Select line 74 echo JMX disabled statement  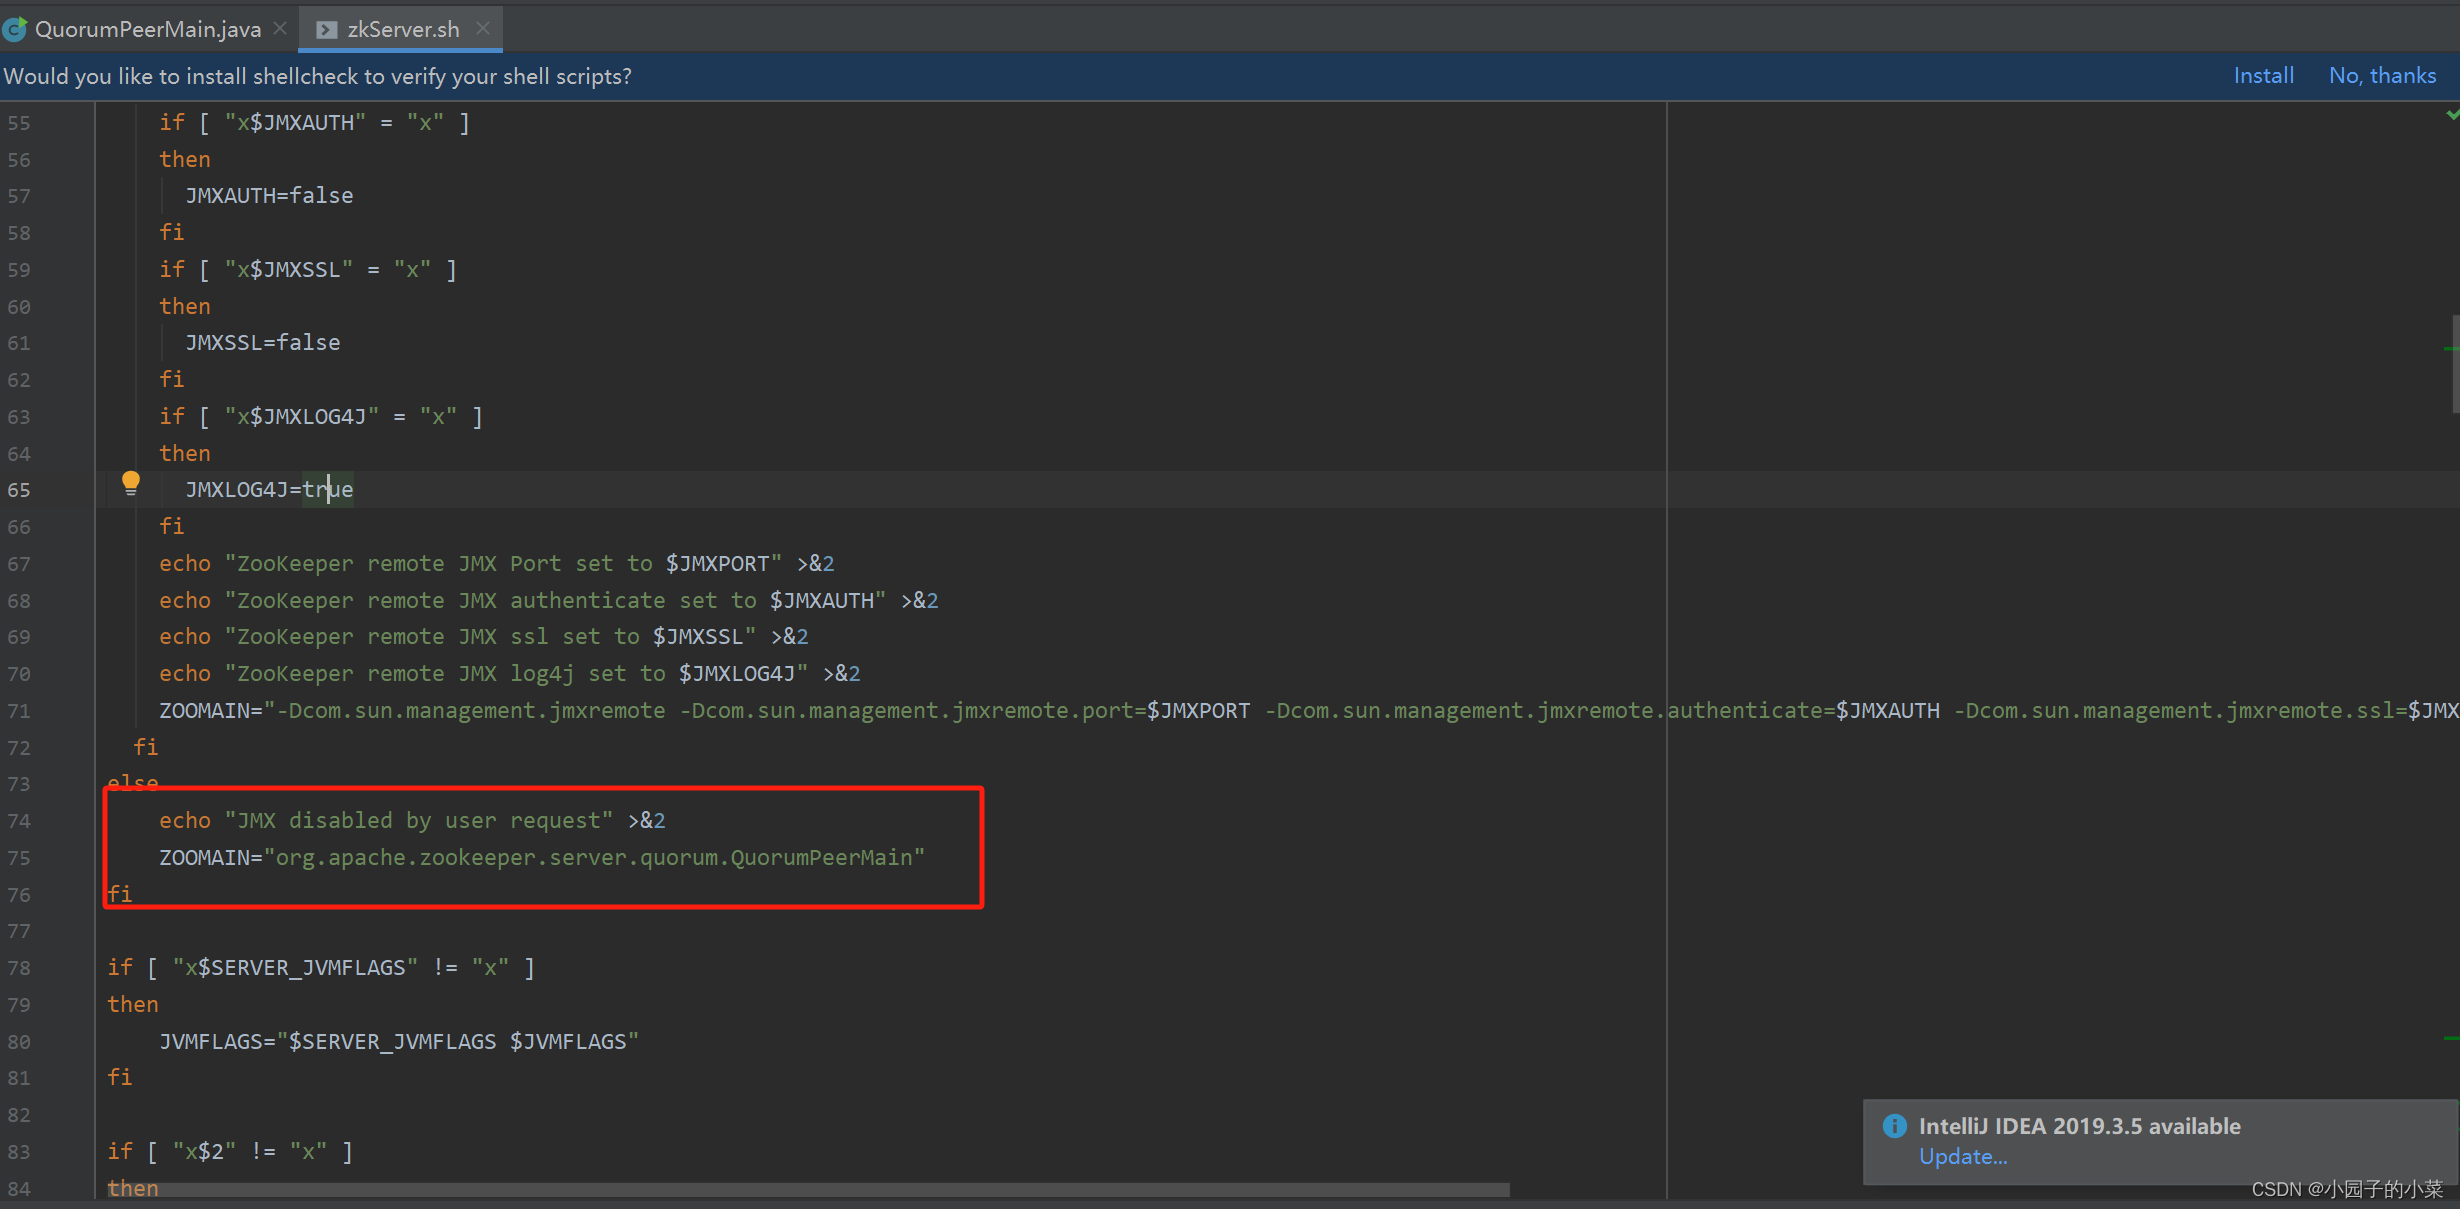pyautogui.click(x=411, y=820)
